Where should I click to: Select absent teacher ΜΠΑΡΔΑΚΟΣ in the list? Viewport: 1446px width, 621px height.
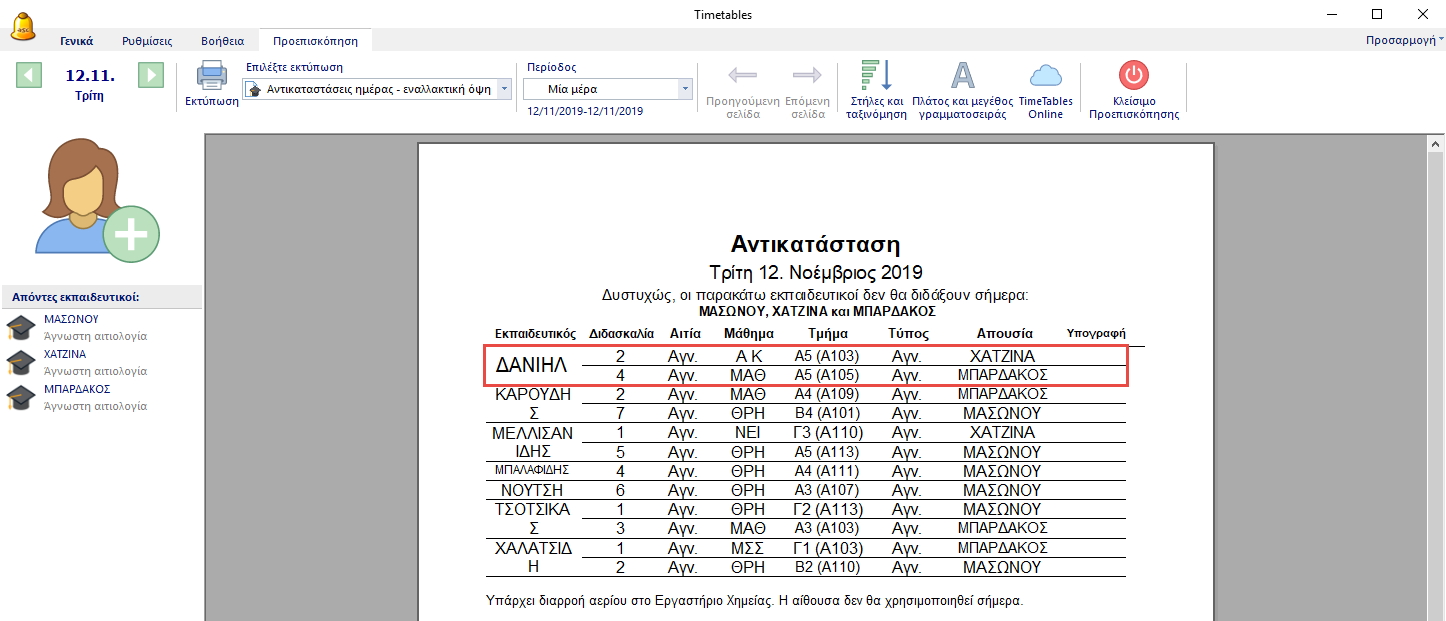[x=76, y=390]
